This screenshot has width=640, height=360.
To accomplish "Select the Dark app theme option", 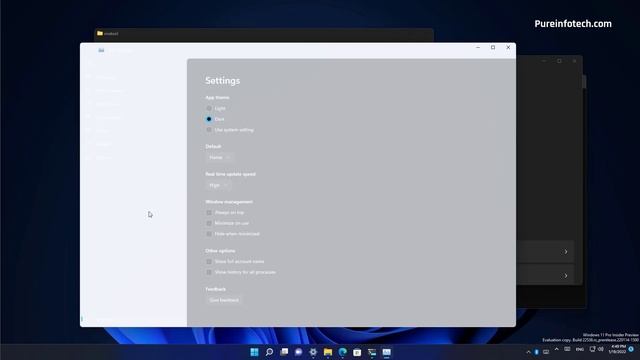I will (209, 119).
